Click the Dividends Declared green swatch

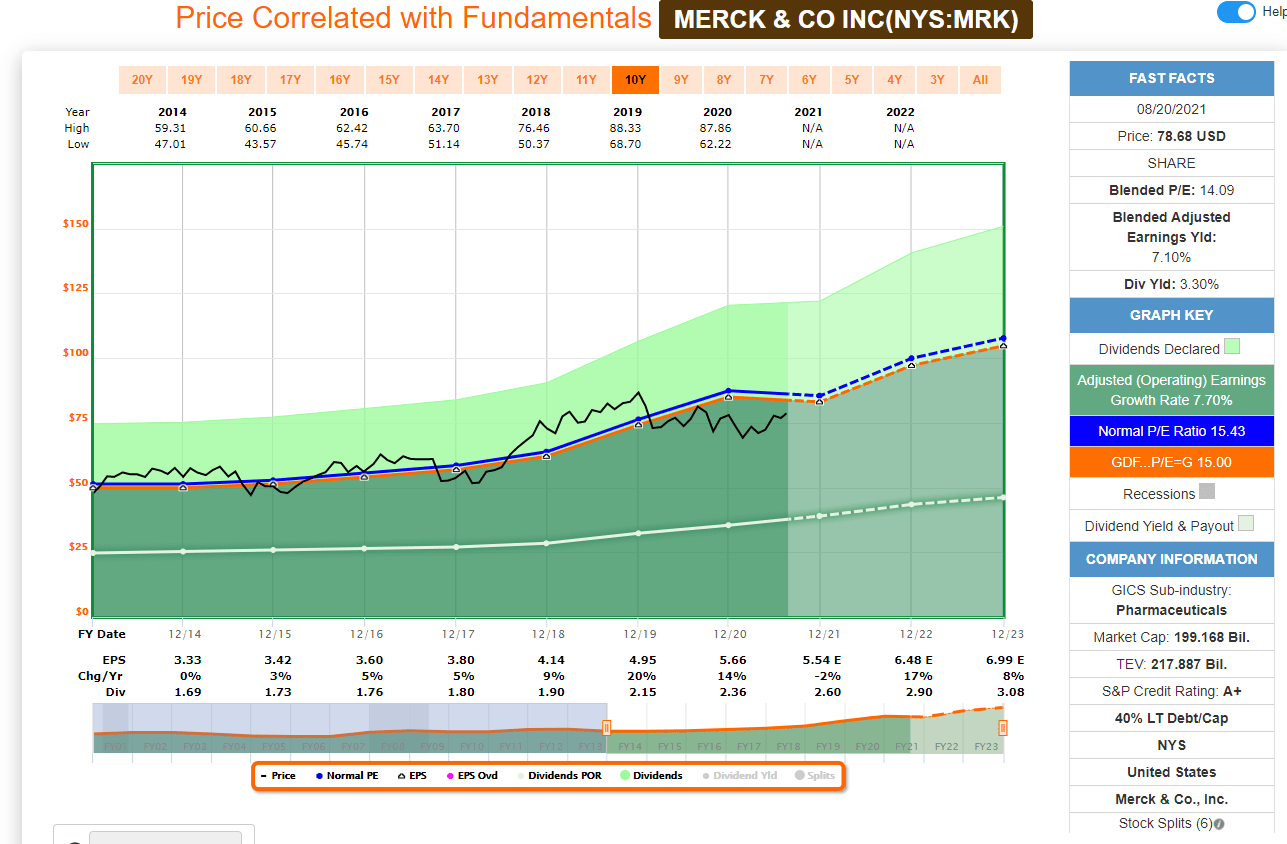[x=1232, y=347]
